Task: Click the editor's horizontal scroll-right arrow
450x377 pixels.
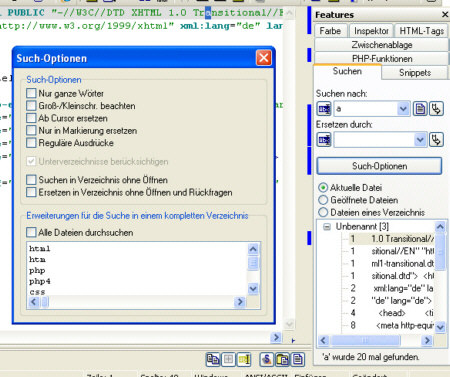Action: pyautogui.click(x=276, y=337)
